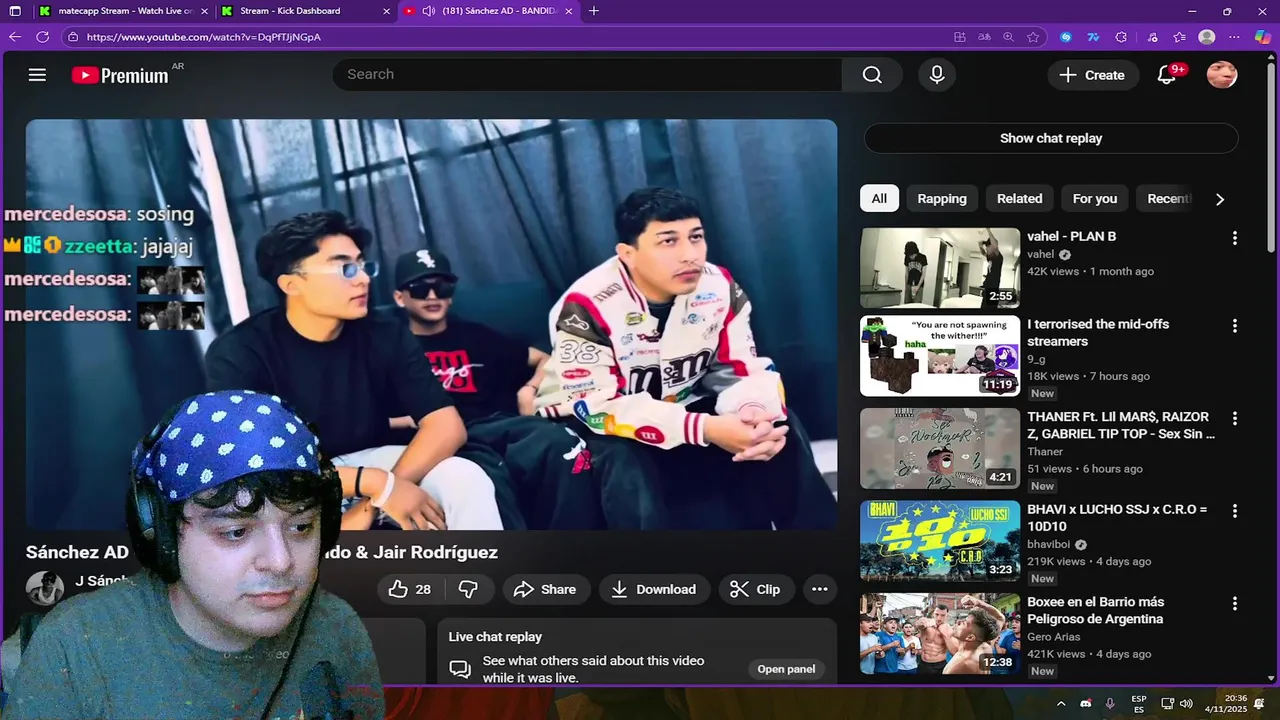Open BHAVI x LUCHO SSJ 10D10 thumbnail

(x=940, y=541)
